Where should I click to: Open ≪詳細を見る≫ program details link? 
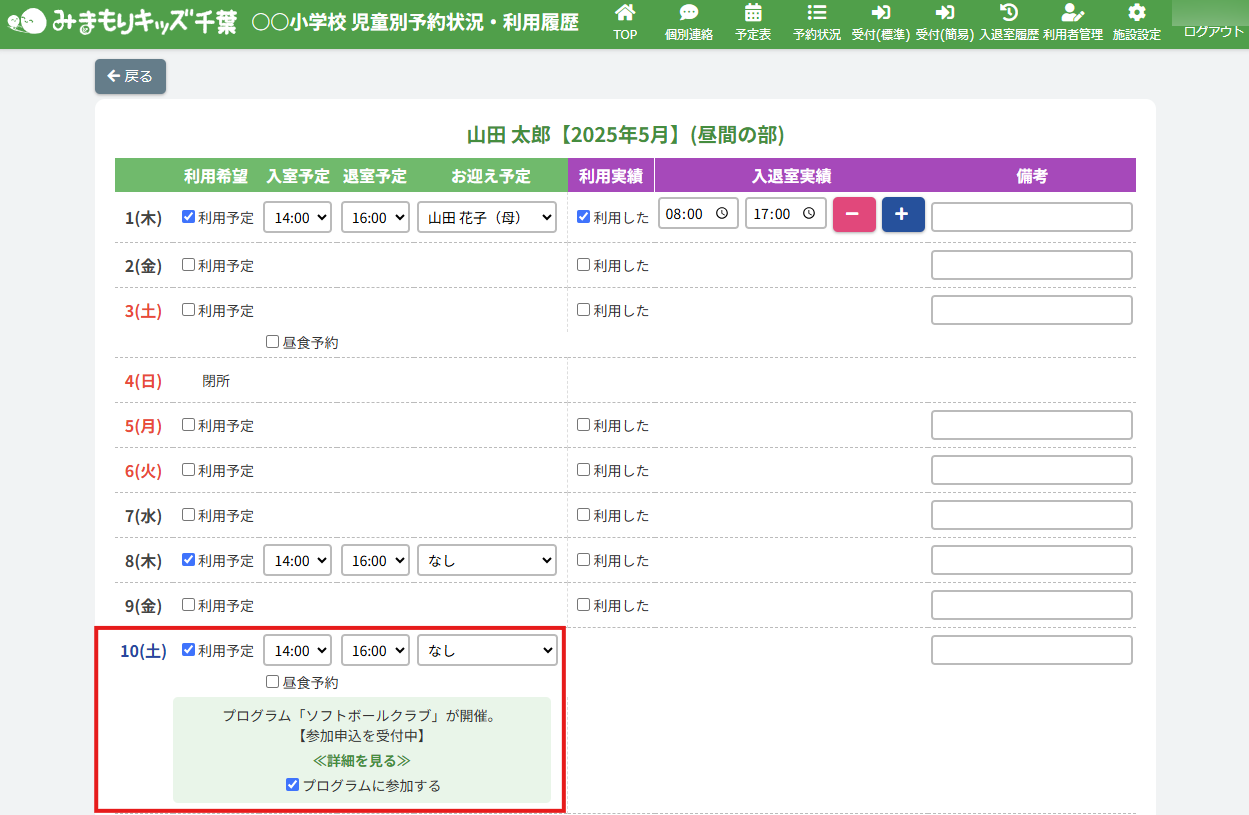coord(361,761)
